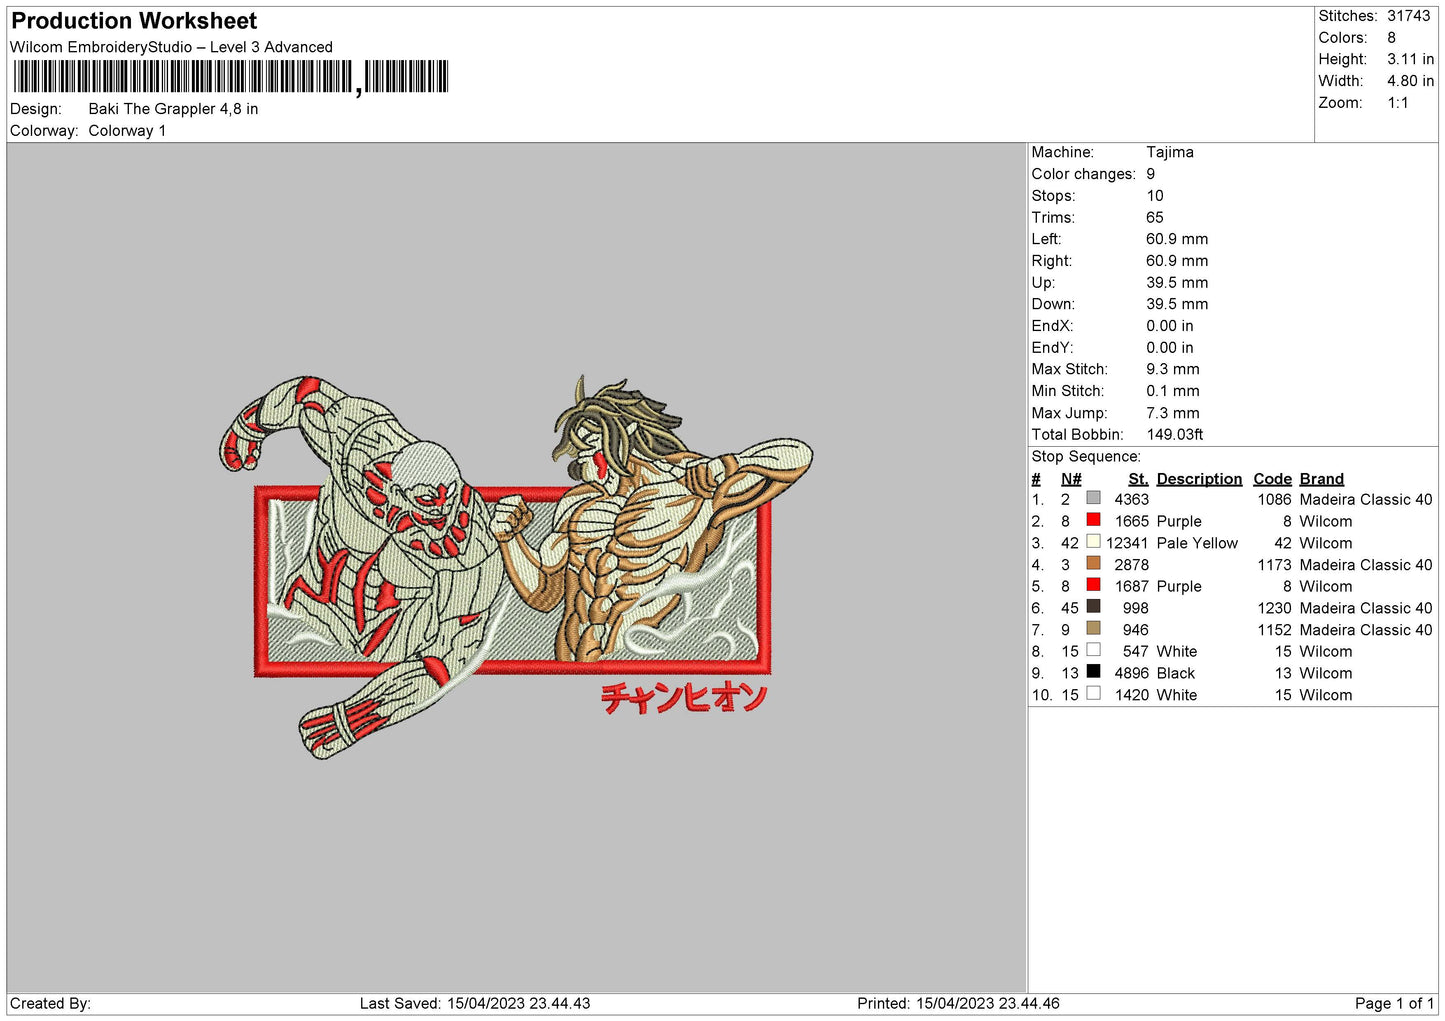The height and width of the screenshot is (1021, 1445).
Task: Click the Total Bobbin value 149.03ft
Action: pyautogui.click(x=1174, y=435)
